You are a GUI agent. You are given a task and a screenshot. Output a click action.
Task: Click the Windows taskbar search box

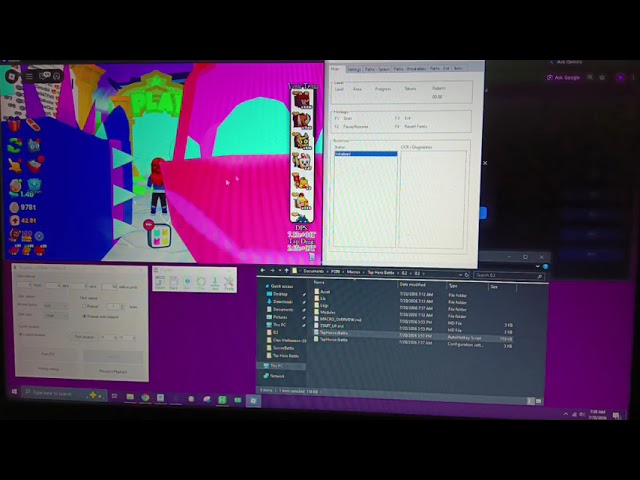(x=64, y=393)
